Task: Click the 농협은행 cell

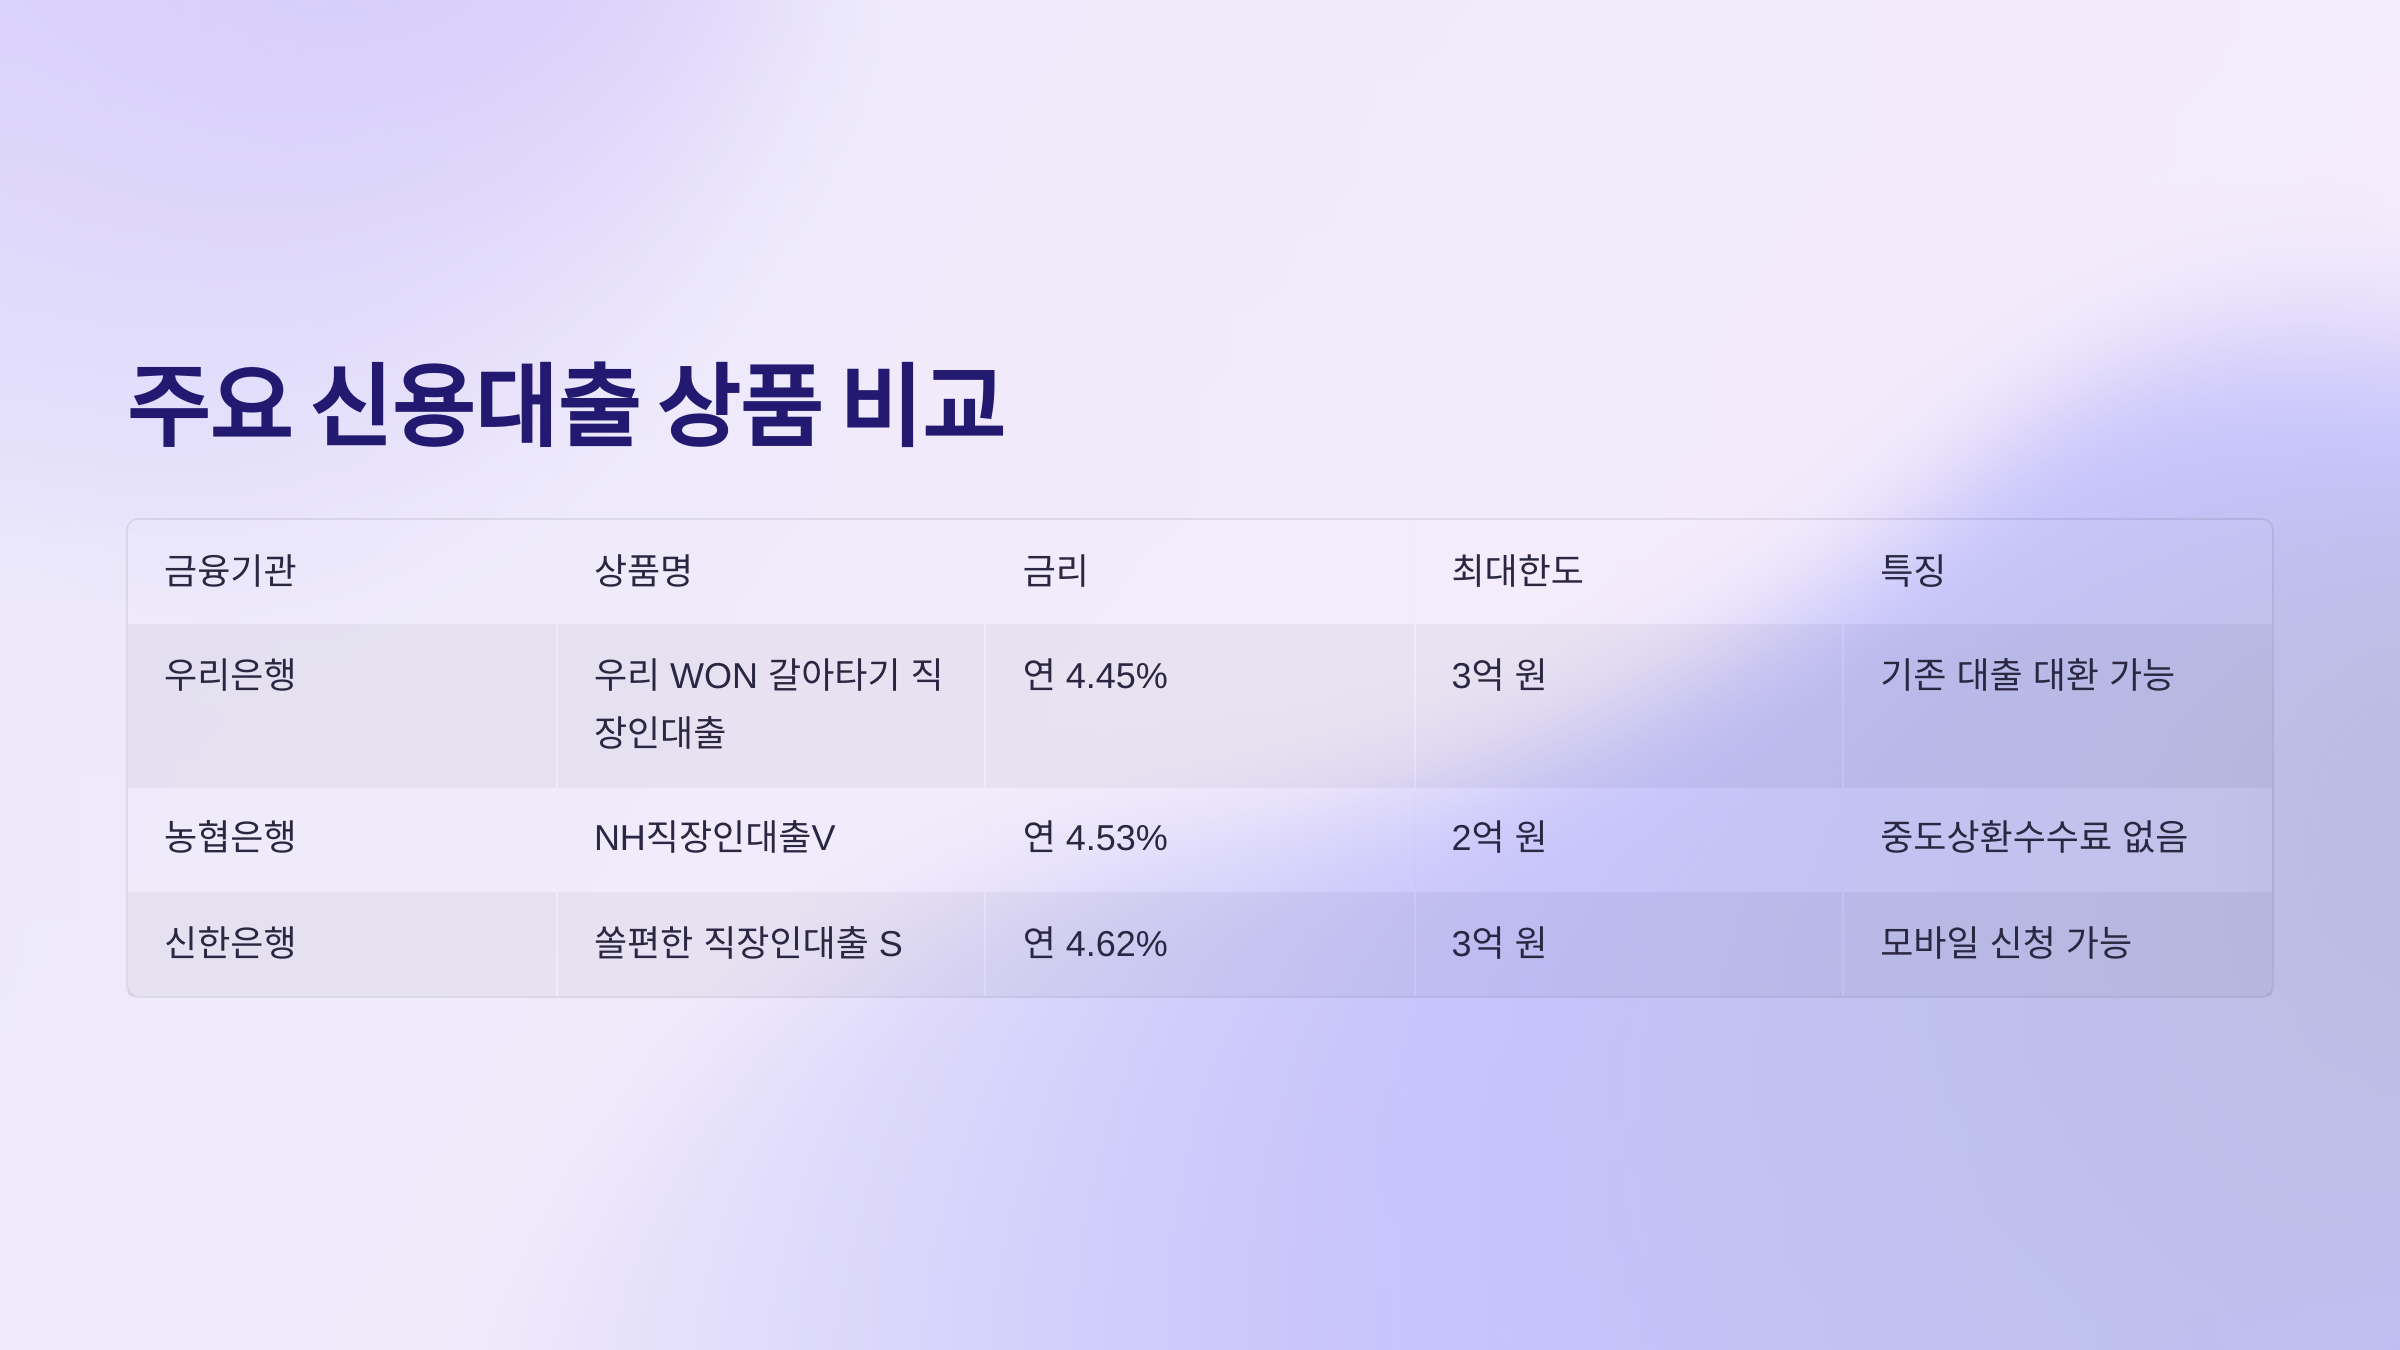Action: pyautogui.click(x=230, y=837)
